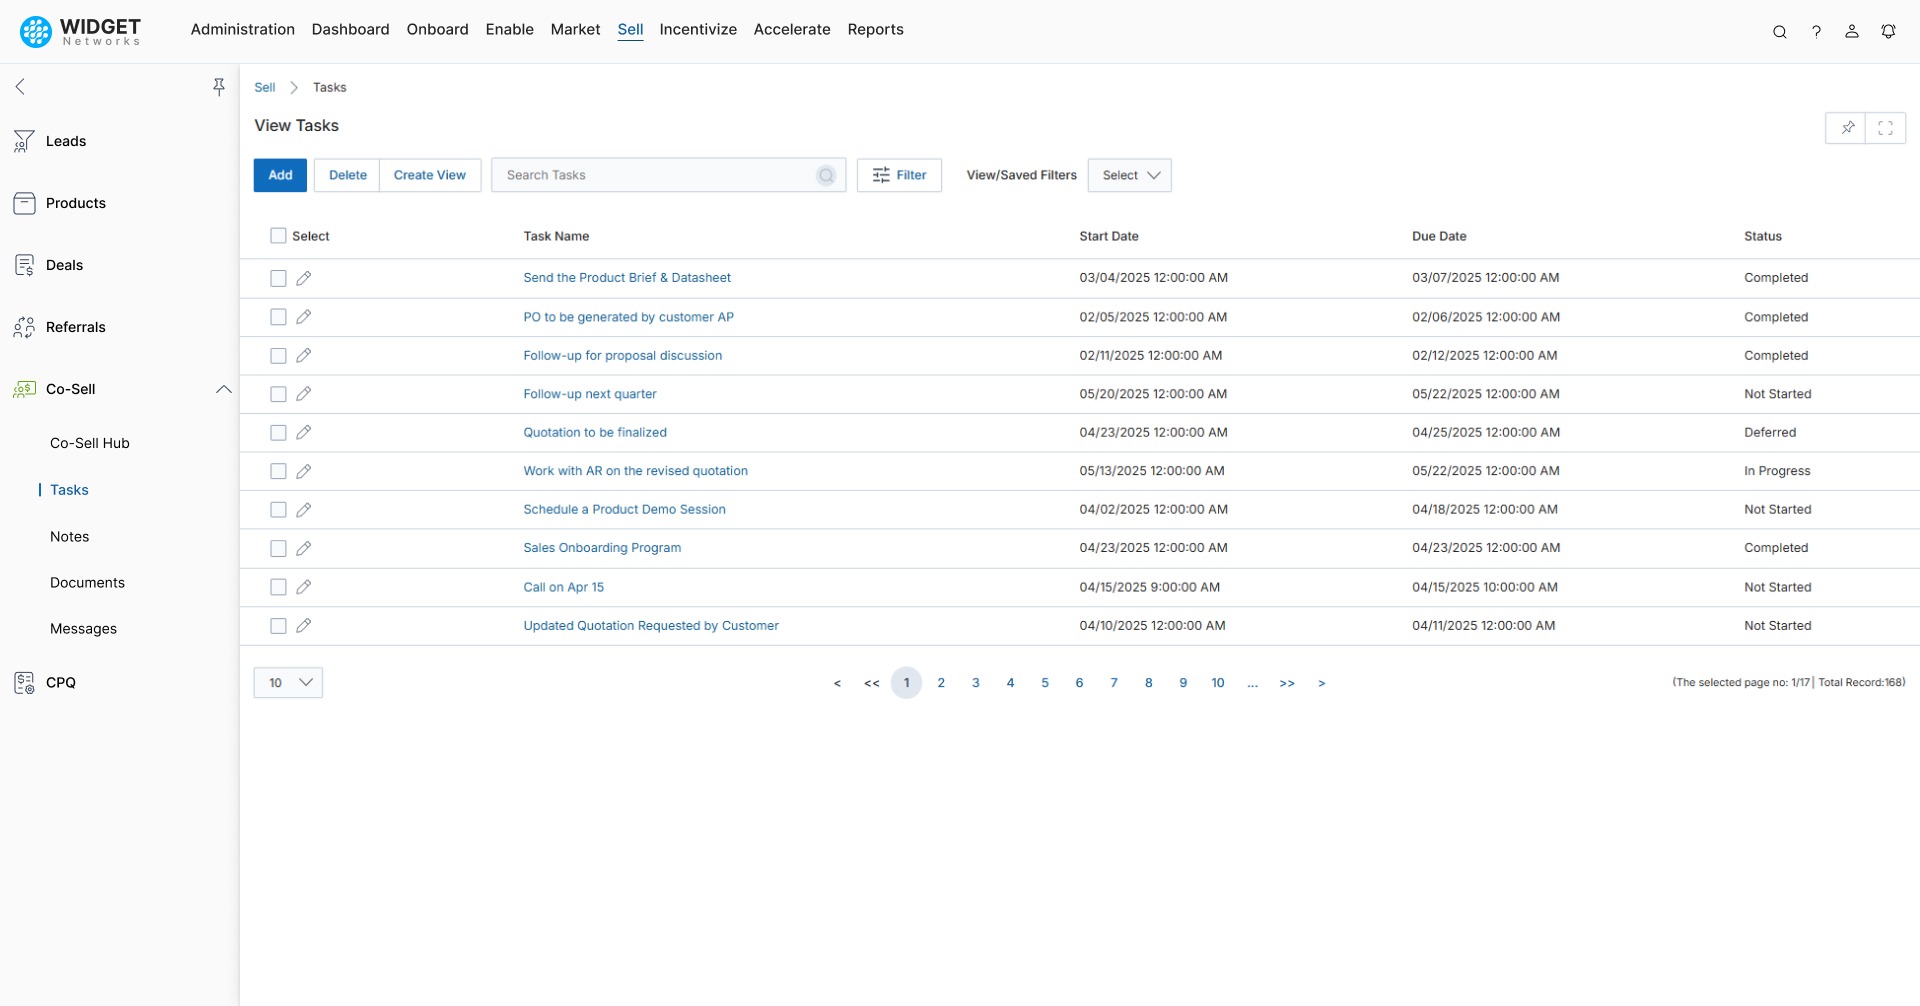Go to page 5 in pagination

[1045, 682]
